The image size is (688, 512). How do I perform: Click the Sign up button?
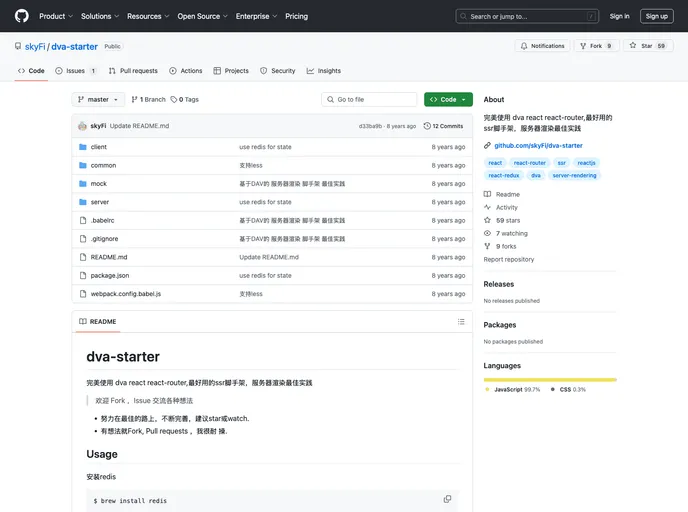[656, 16]
